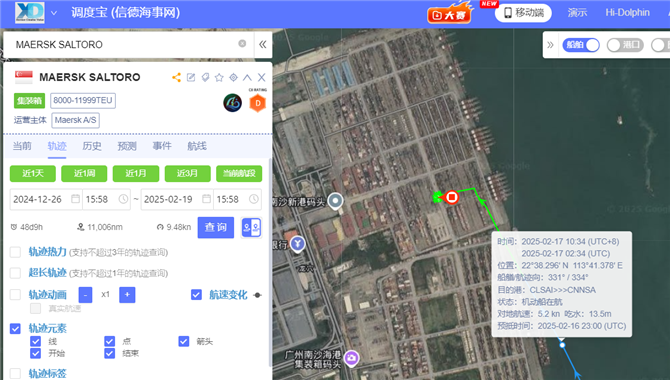
Task: Uncheck the 箭头 track element checkbox
Action: point(184,341)
